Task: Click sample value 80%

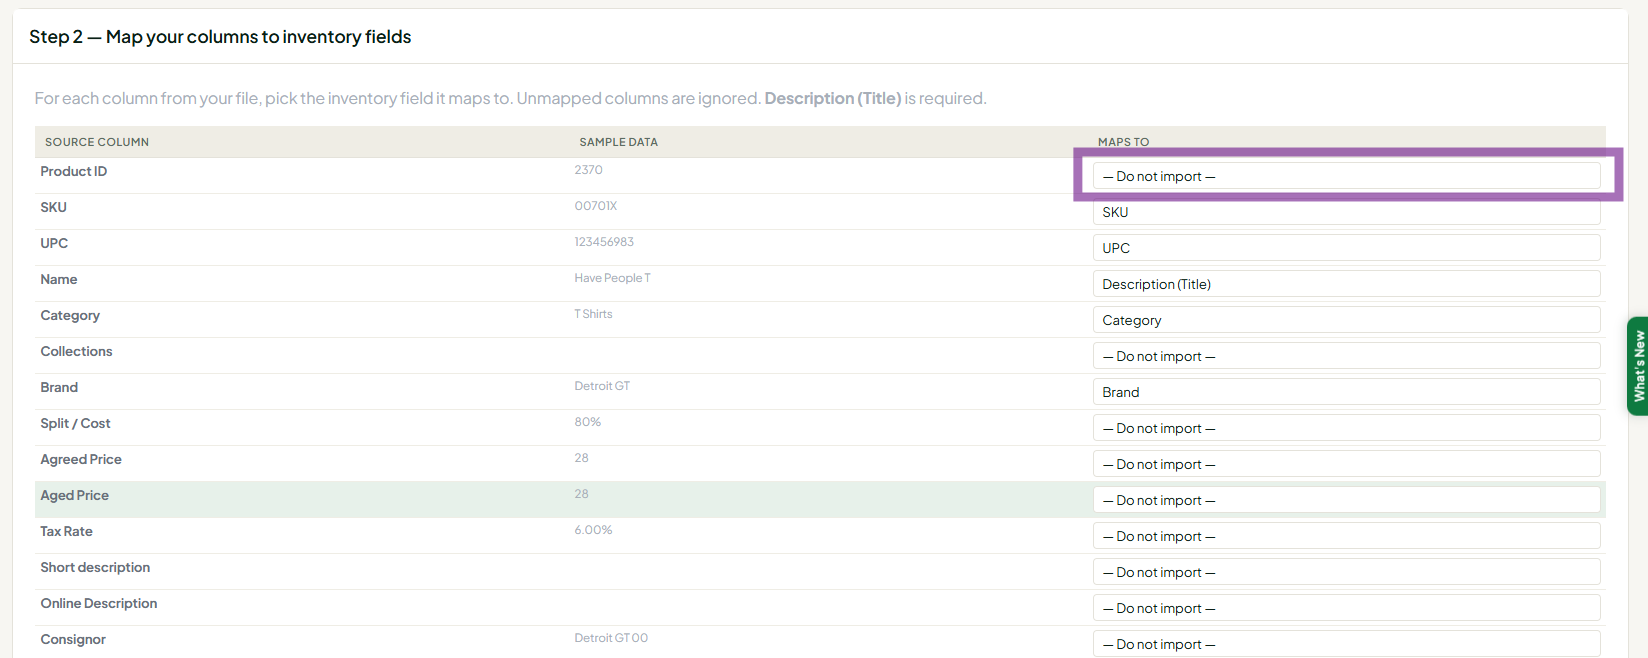Action: 588,422
